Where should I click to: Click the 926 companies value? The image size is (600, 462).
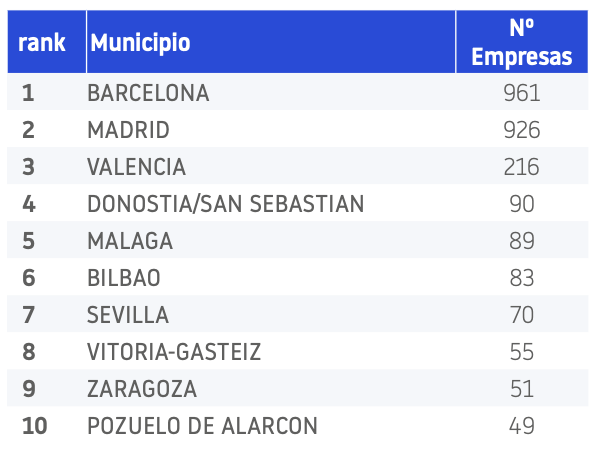tap(522, 130)
